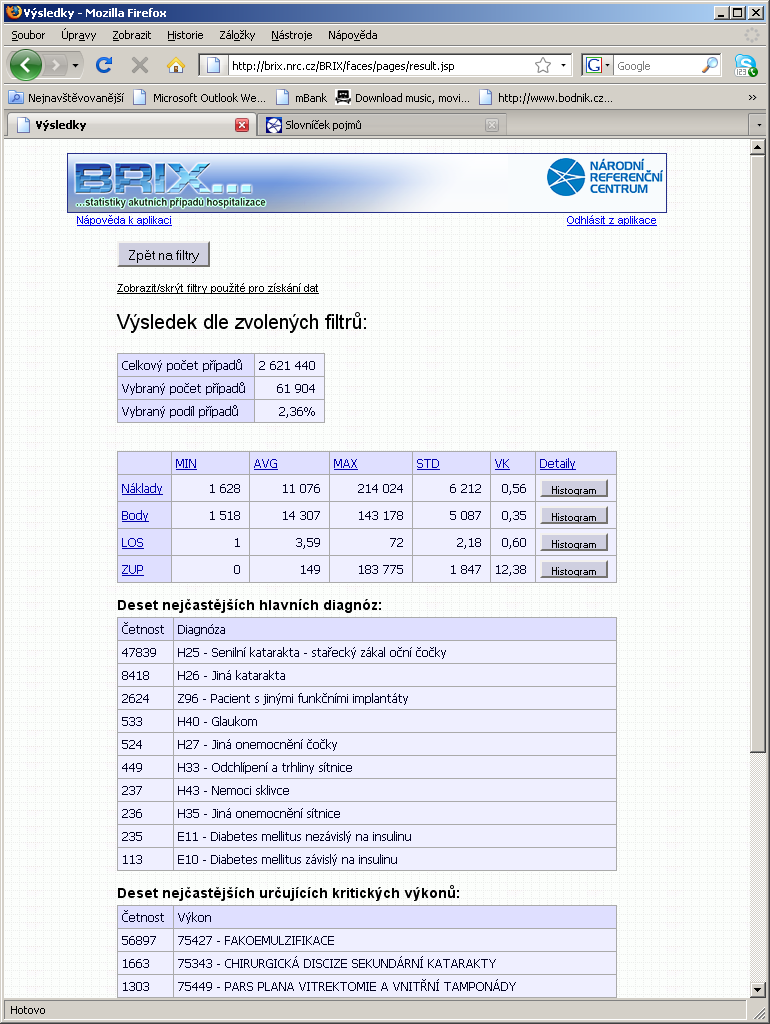Open the Úpravy menu
Image resolution: width=770 pixels, height=1024 pixels.
[x=78, y=35]
